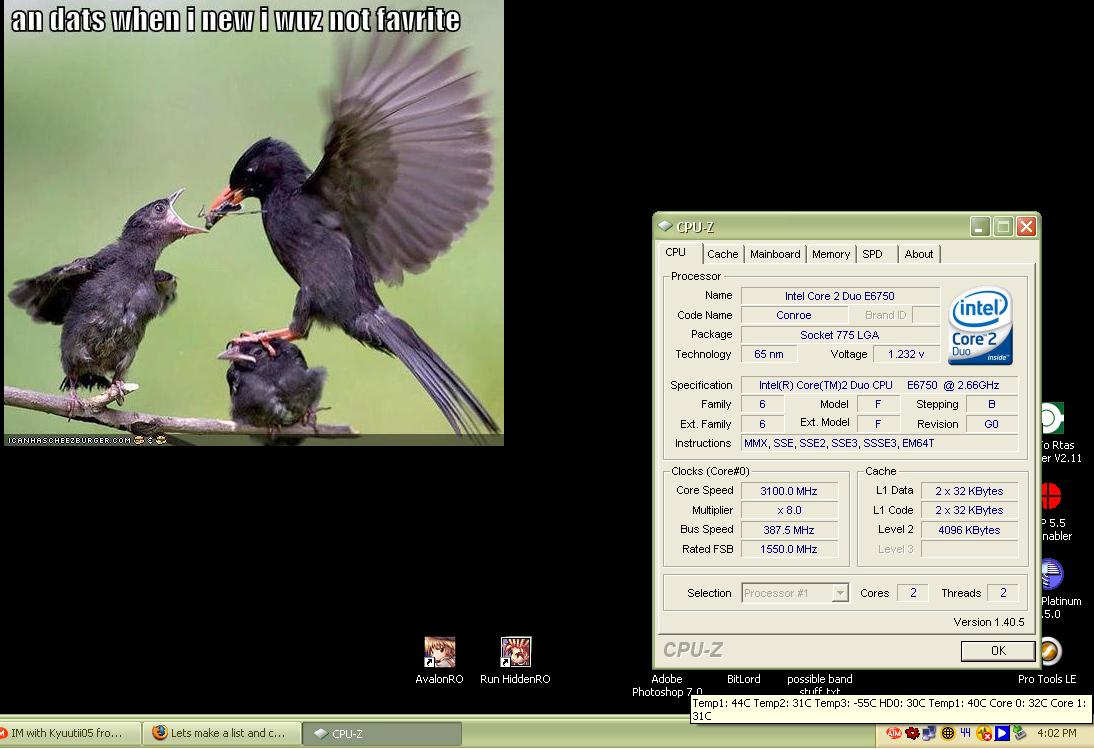Switch to the Cache tab
1094x749 pixels.
[722, 254]
